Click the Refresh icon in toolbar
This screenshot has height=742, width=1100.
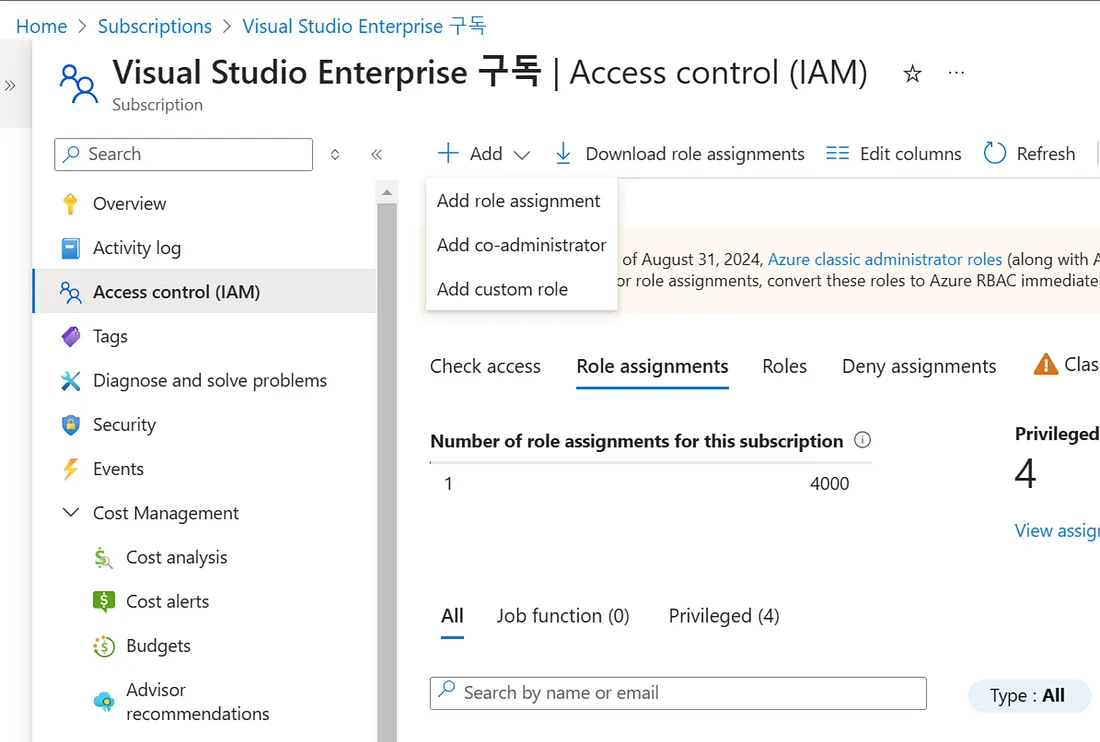click(x=994, y=153)
